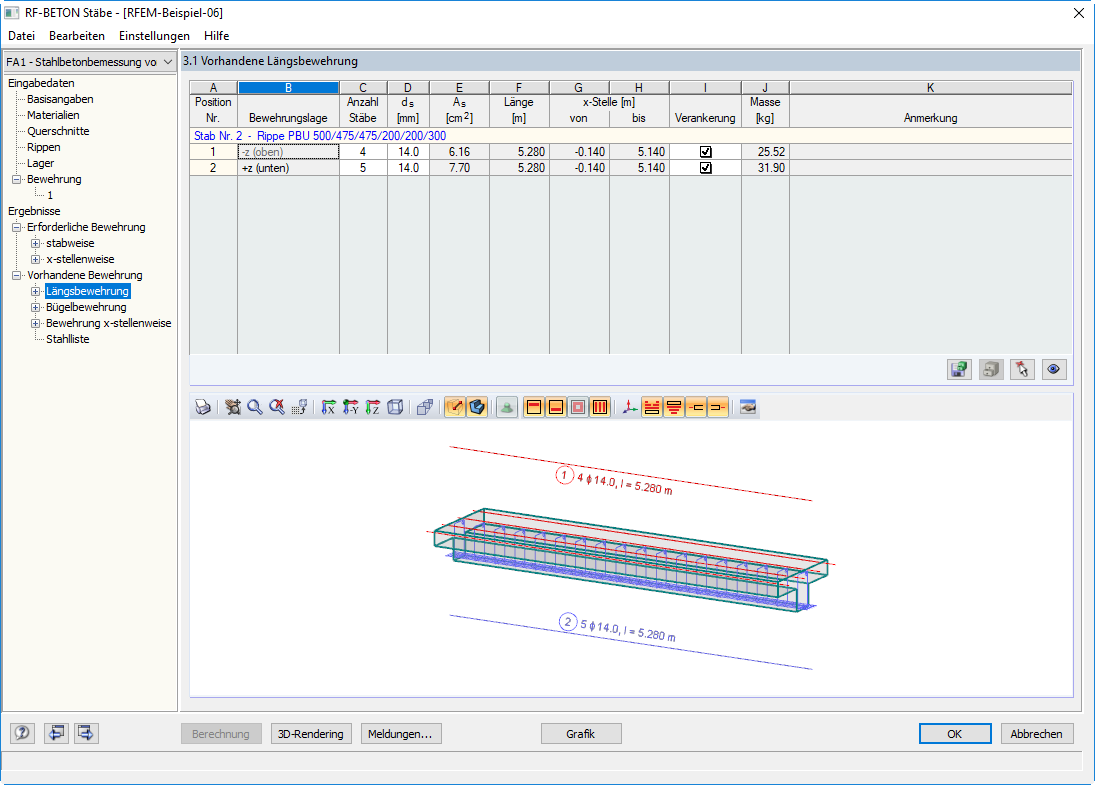The width and height of the screenshot is (1095, 785).
Task: Click the save reinforcement template icon
Action: click(960, 369)
